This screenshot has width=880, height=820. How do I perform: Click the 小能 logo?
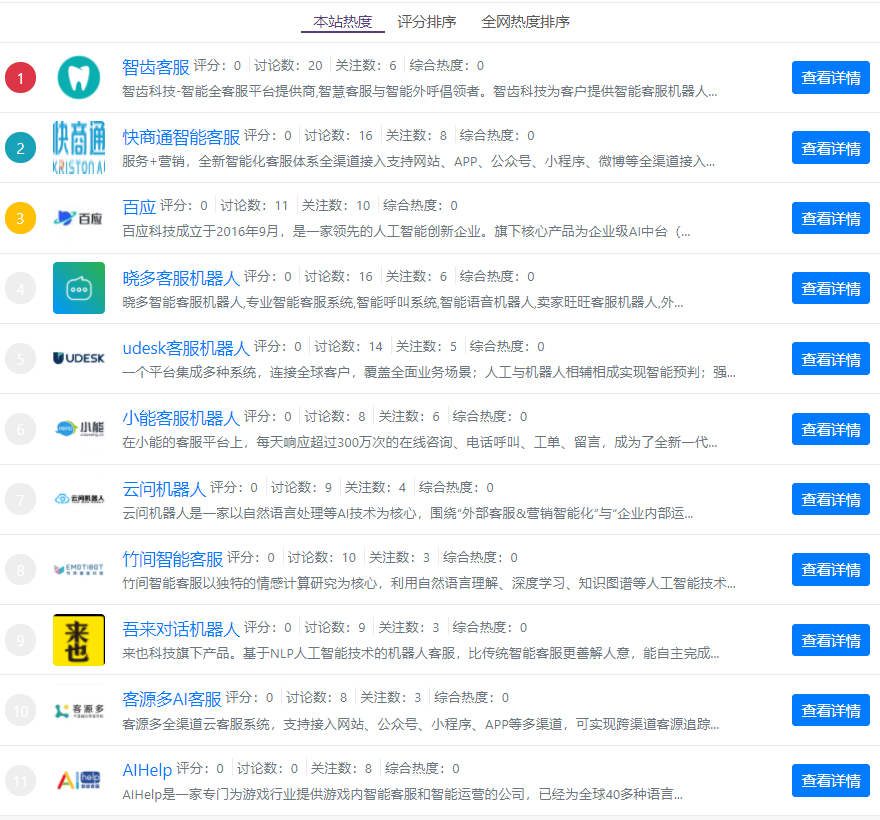(x=79, y=429)
